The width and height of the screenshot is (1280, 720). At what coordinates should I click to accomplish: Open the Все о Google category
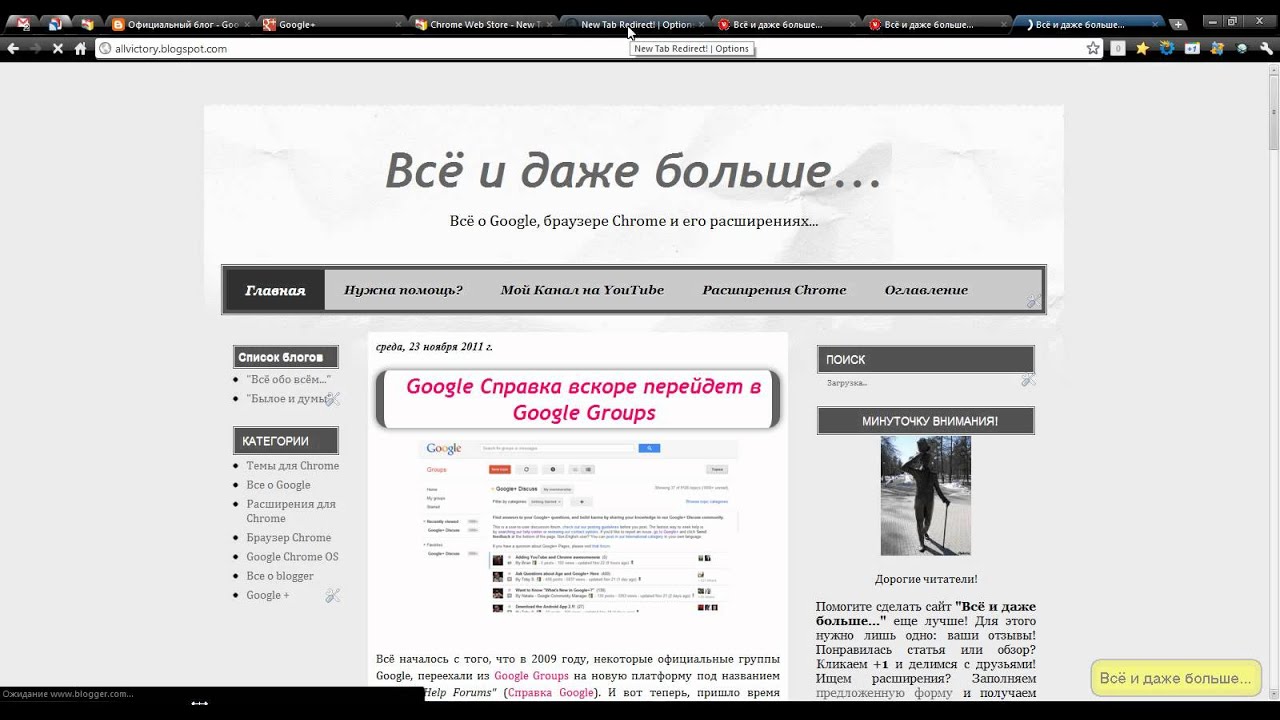coord(278,484)
